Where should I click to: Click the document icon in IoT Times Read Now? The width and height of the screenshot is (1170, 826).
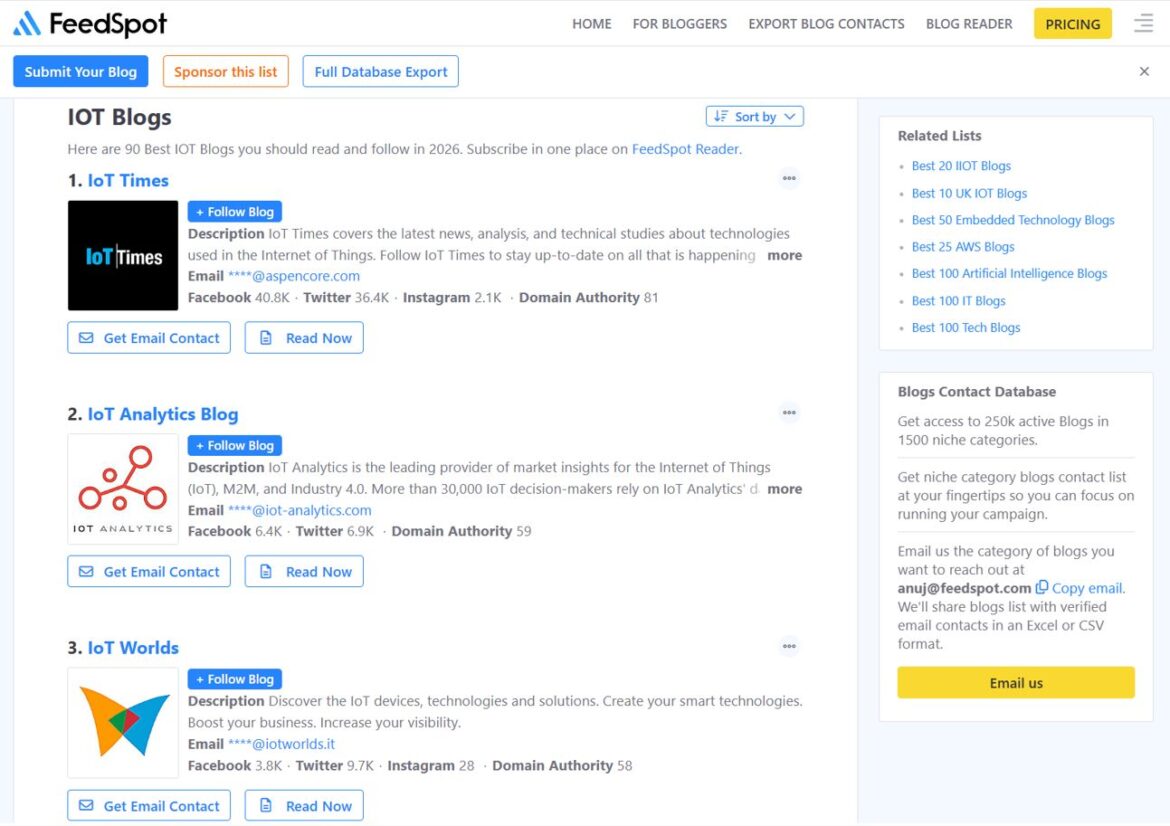(265, 337)
